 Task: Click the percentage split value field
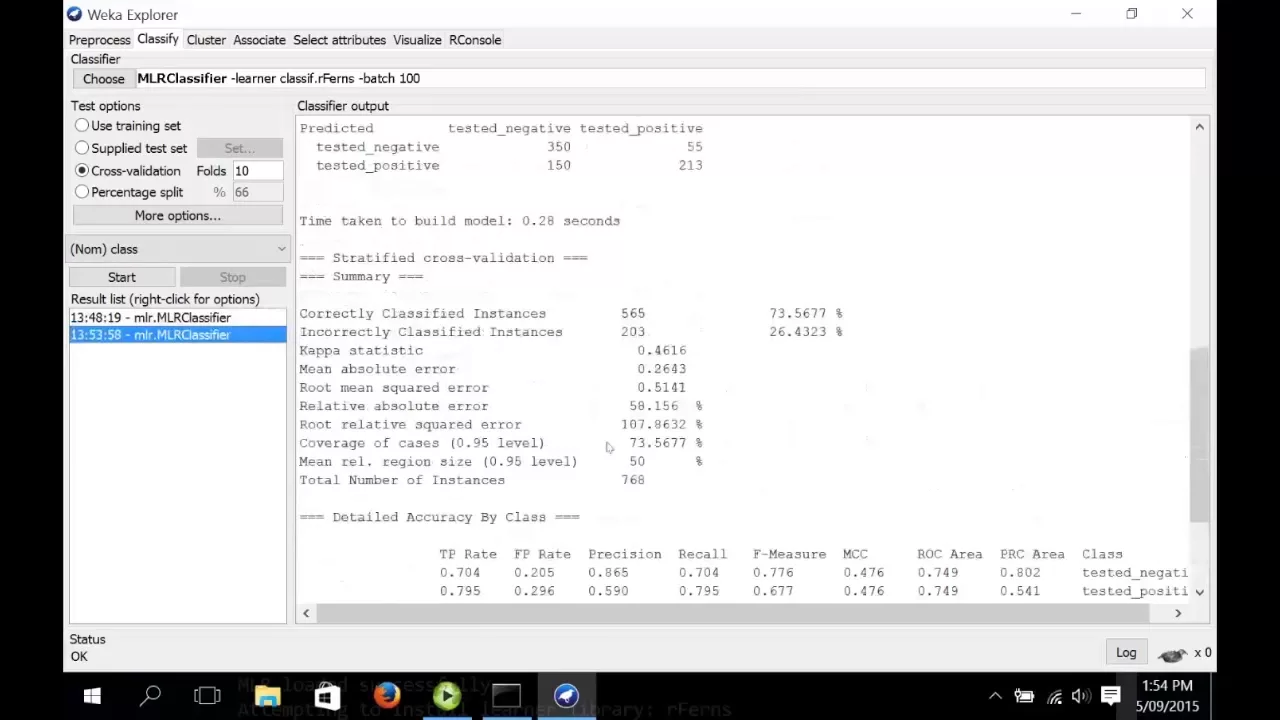[x=257, y=192]
